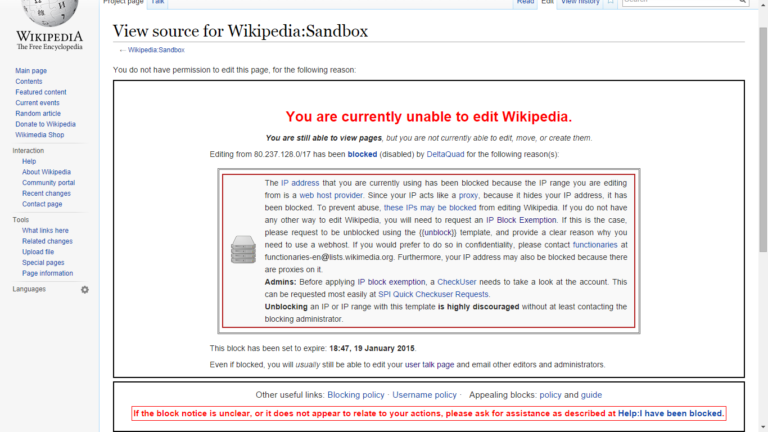The image size is (768, 432).
Task: Open Donate to Wikipedia link
Action: click(45, 124)
